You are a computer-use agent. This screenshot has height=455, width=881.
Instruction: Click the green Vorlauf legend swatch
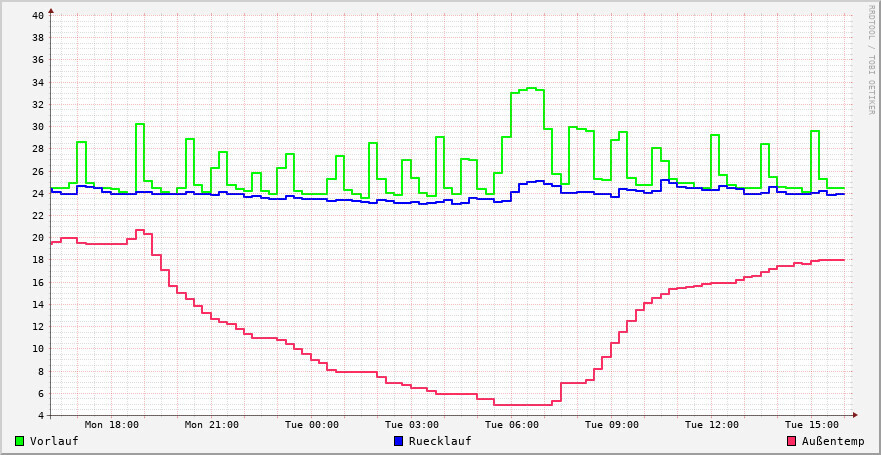pyautogui.click(x=19, y=441)
